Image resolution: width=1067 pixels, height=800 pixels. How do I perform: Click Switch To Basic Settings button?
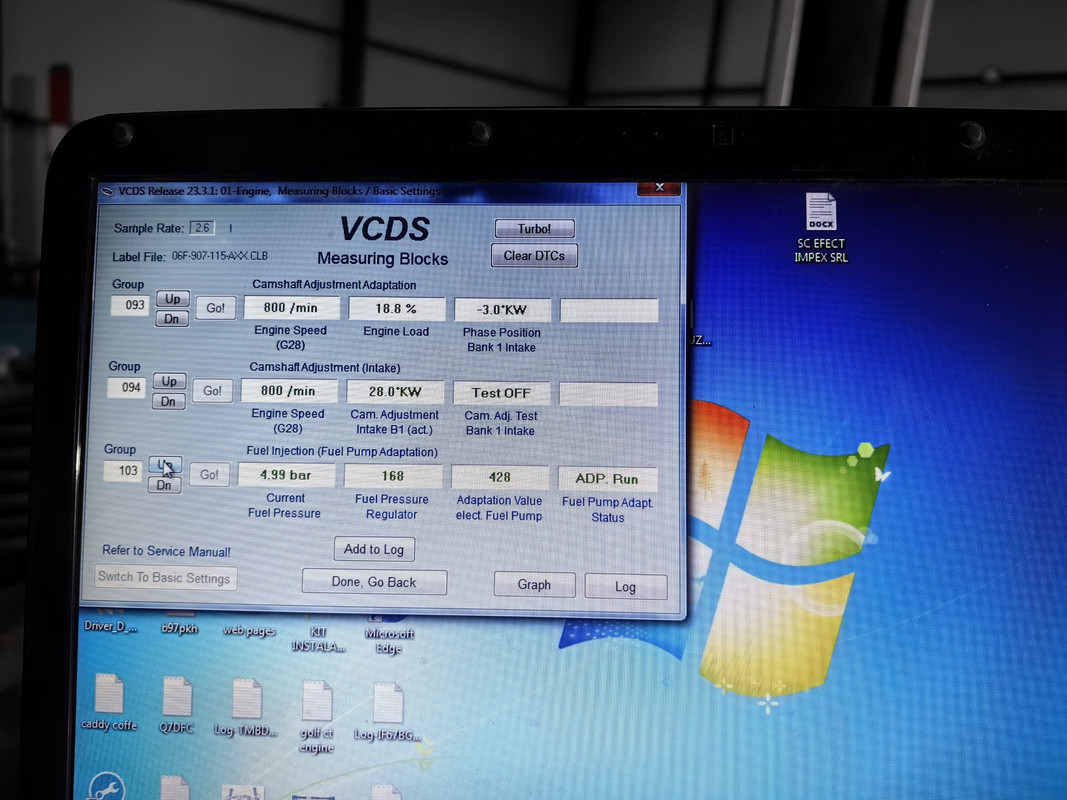tap(165, 578)
